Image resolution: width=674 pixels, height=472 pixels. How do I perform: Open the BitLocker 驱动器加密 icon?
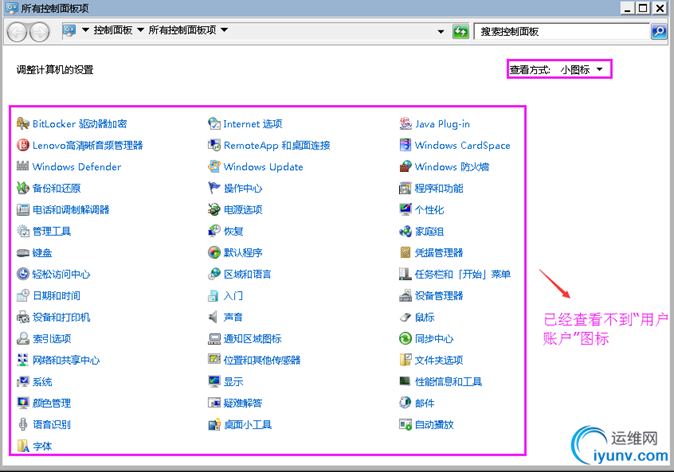(23, 124)
